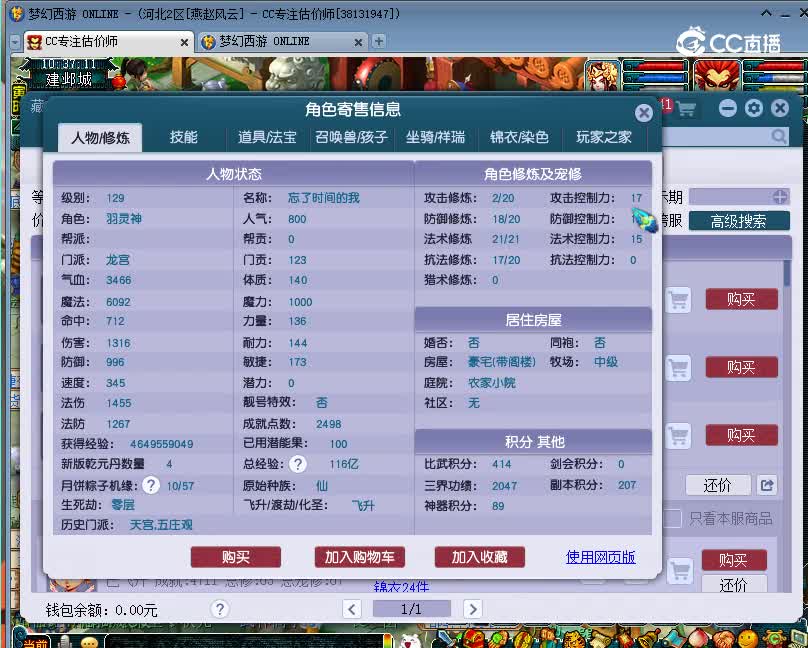Switch to 技能 tab
The height and width of the screenshot is (648, 808).
(x=184, y=137)
